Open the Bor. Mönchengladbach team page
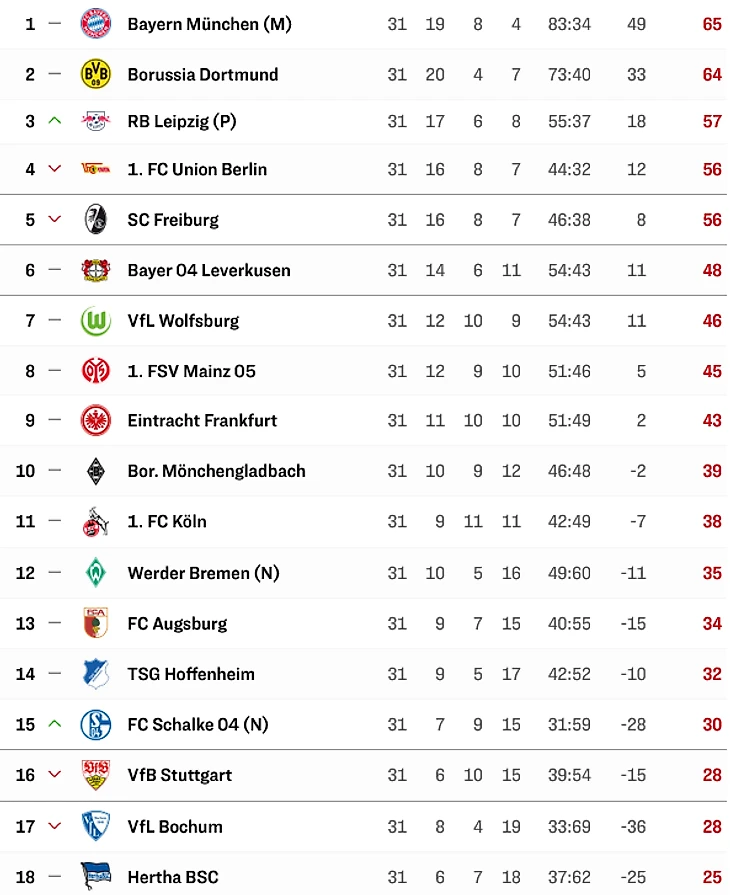The height and width of the screenshot is (895, 730). pos(216,470)
